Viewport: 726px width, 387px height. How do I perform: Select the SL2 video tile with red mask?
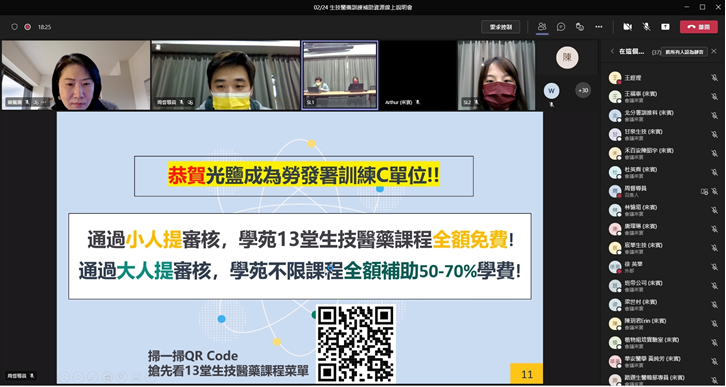(496, 75)
